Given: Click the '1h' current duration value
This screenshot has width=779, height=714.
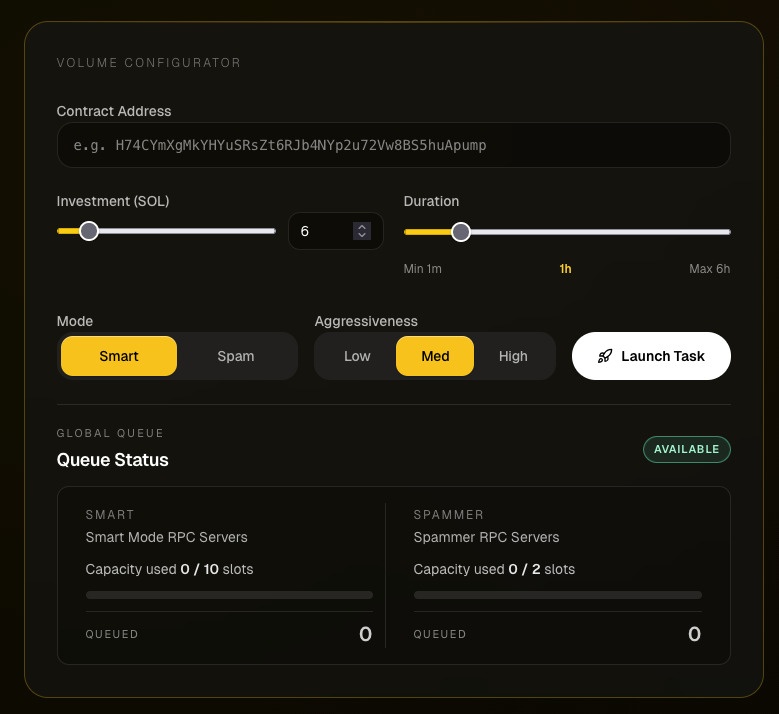Looking at the screenshot, I should (565, 269).
